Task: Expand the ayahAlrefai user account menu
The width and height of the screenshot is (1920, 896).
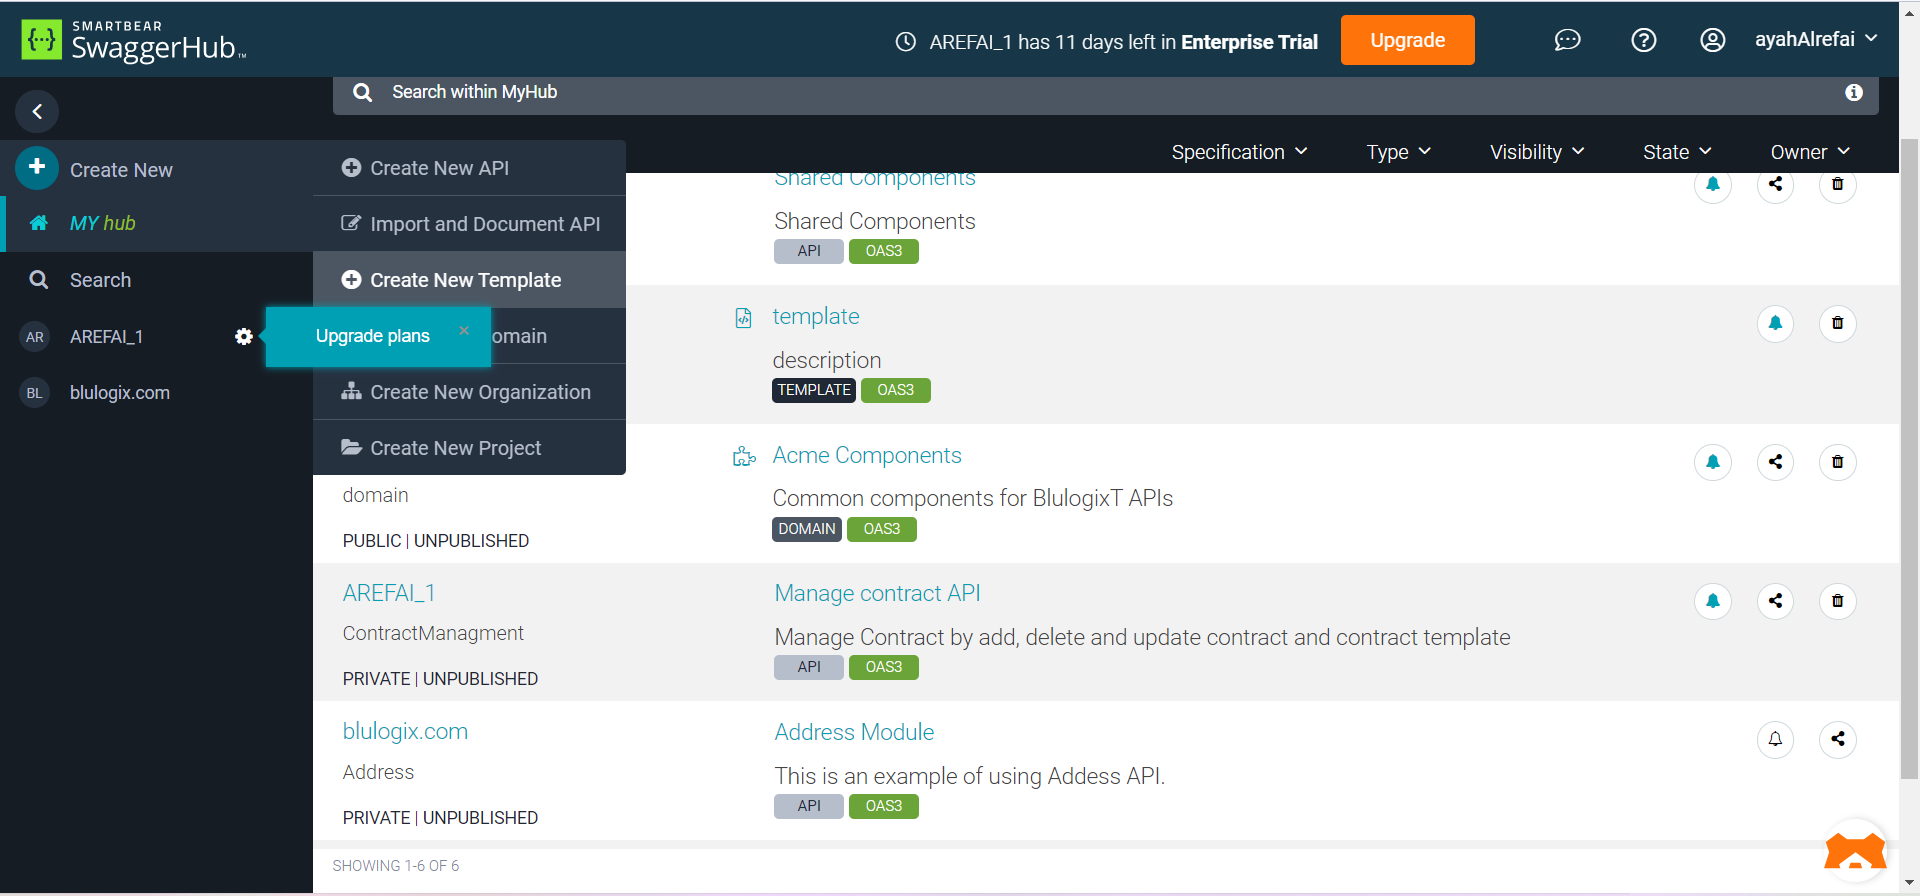Action: (x=1815, y=40)
